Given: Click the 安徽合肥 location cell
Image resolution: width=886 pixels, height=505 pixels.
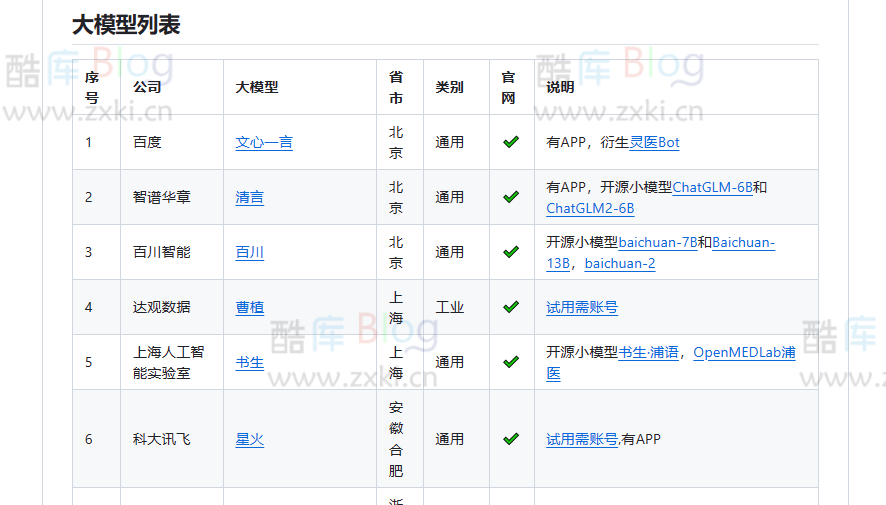Looking at the screenshot, I should 399,439.
